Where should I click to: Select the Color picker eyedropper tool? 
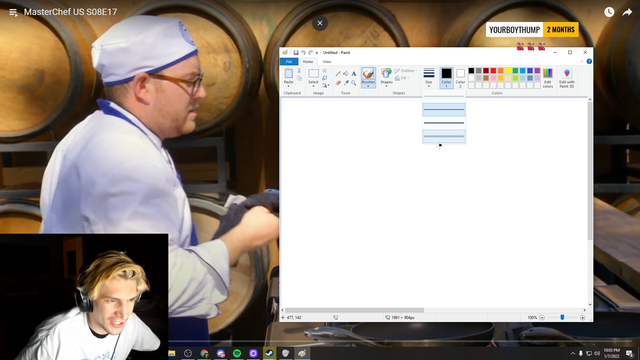click(346, 83)
